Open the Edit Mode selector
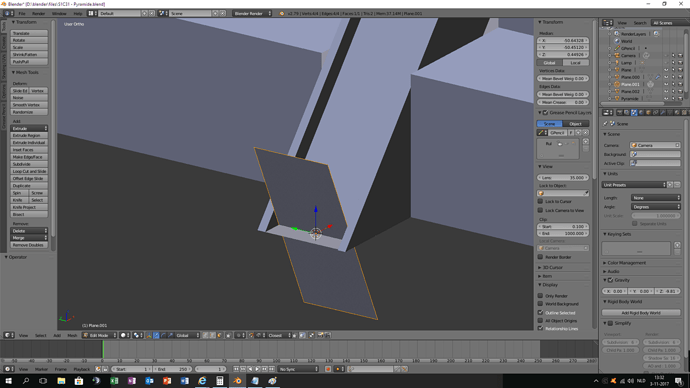This screenshot has width=690, height=388. [x=100, y=335]
